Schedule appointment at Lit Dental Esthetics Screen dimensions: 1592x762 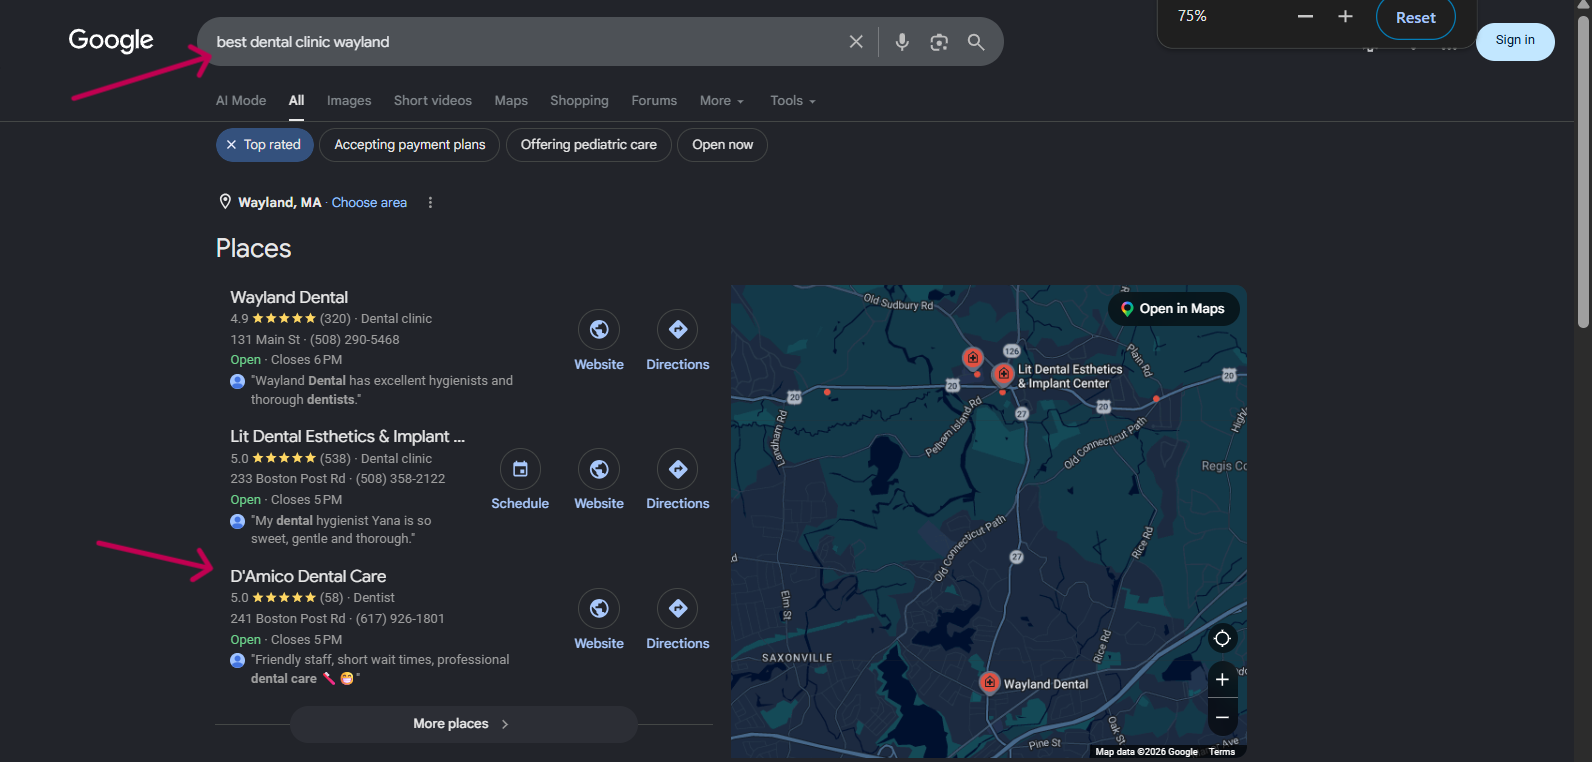(520, 469)
